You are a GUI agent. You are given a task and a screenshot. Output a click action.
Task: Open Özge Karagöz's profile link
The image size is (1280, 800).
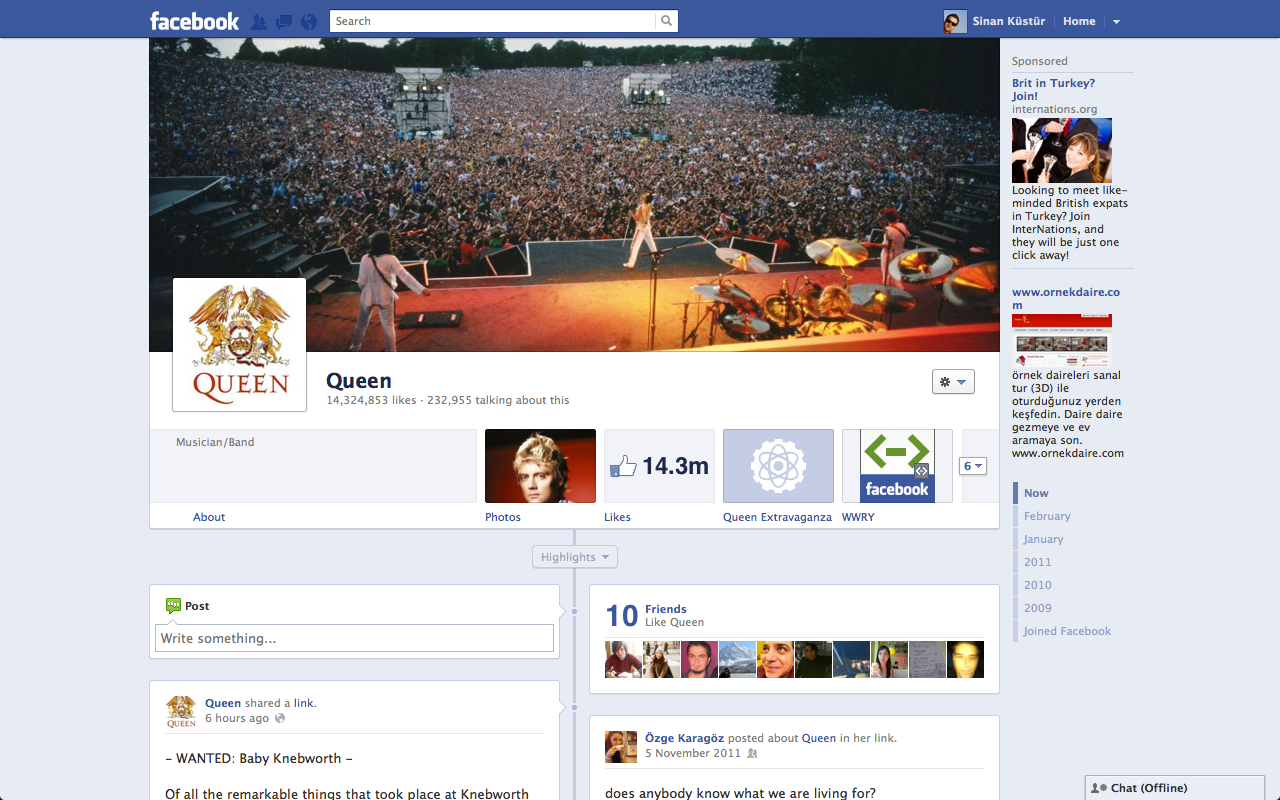(685, 738)
